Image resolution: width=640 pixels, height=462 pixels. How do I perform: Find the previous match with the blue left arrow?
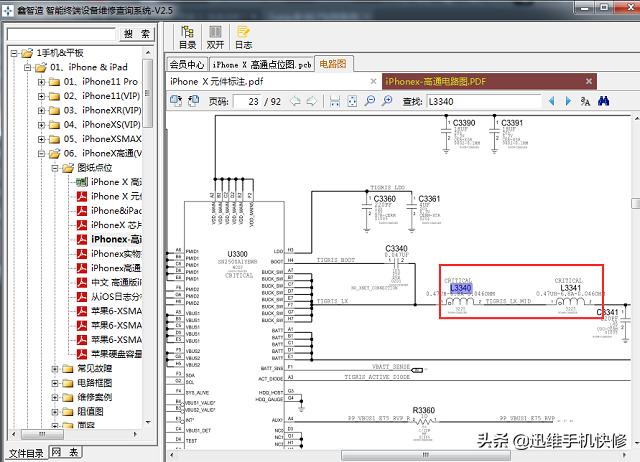(551, 101)
